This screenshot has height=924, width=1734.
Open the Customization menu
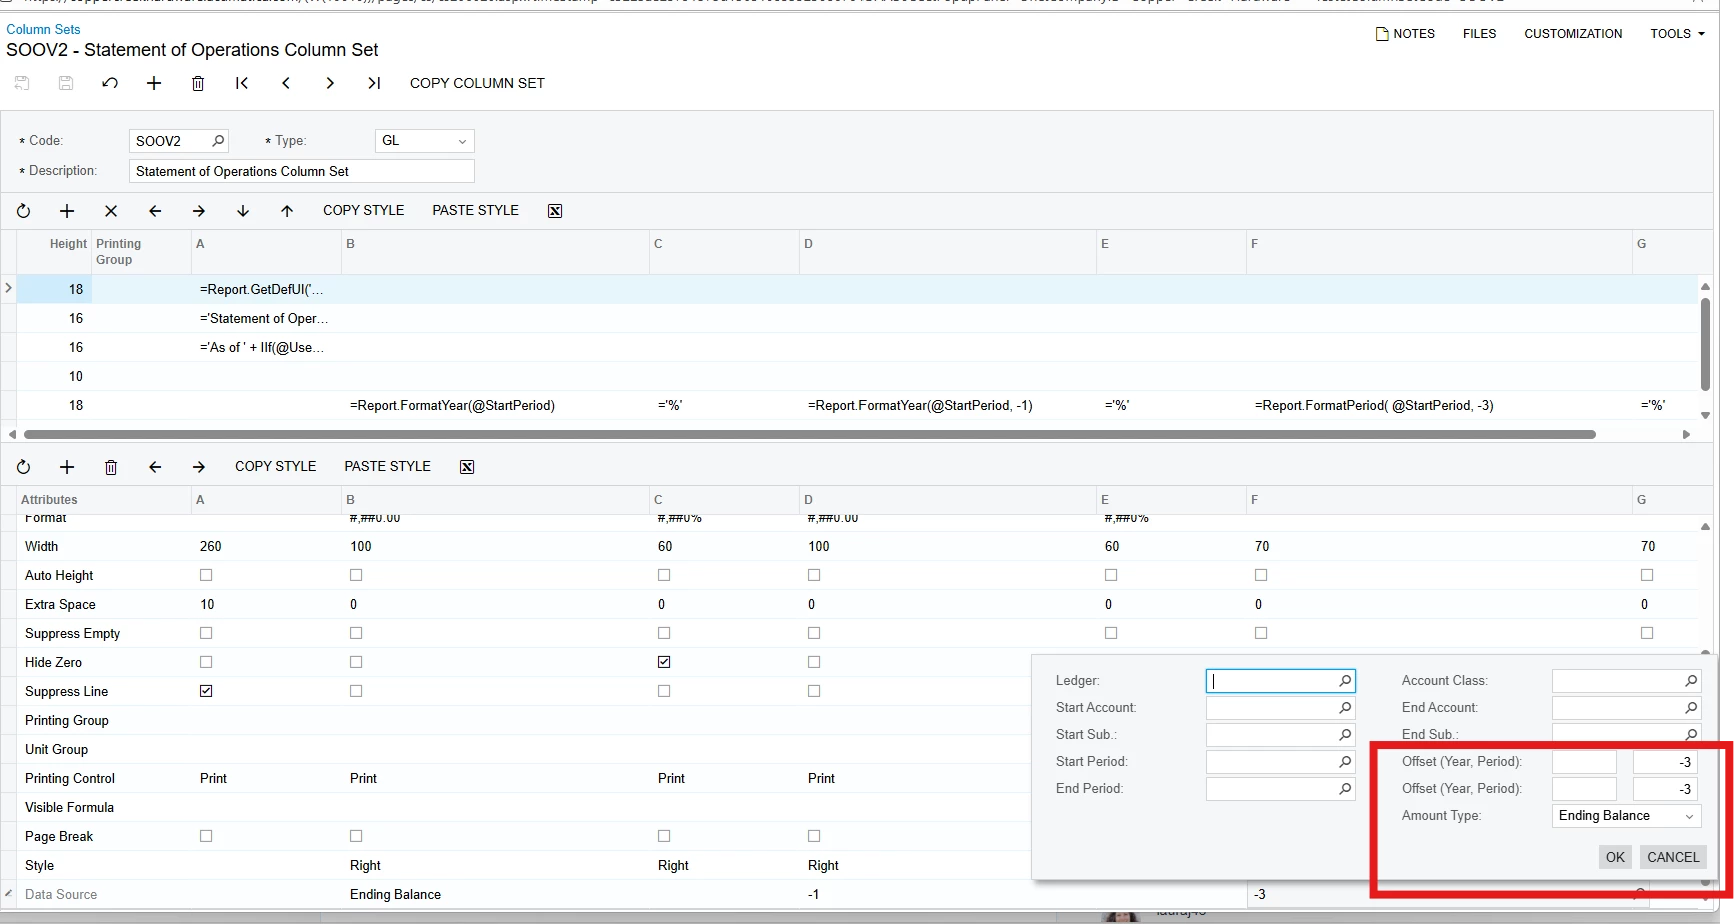[1573, 34]
